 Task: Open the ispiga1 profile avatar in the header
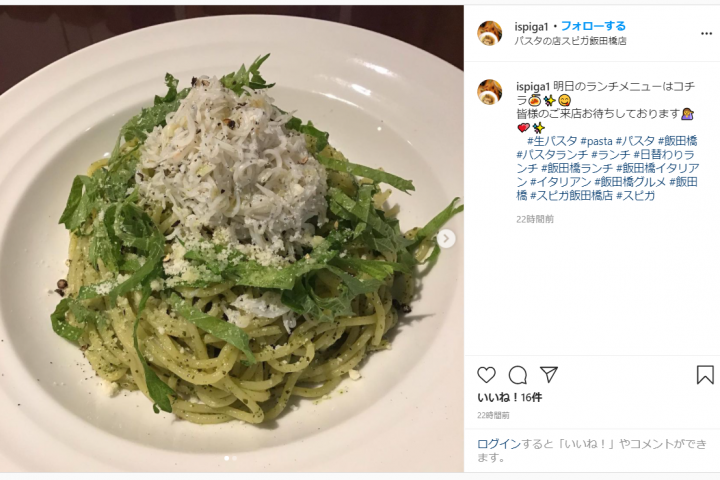[490, 33]
